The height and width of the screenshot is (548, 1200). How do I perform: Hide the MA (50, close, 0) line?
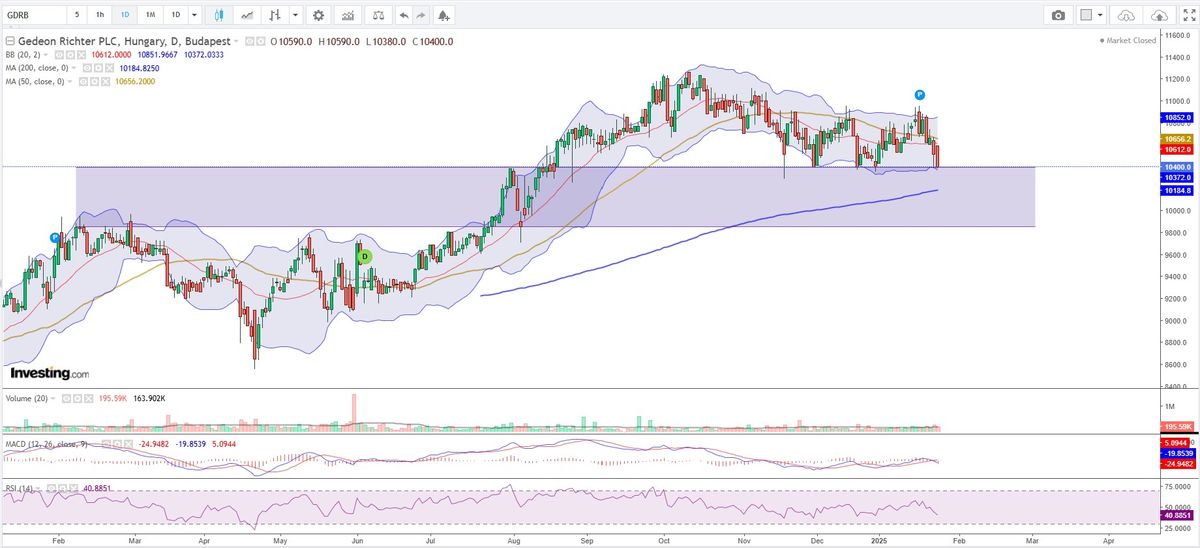[x=83, y=82]
